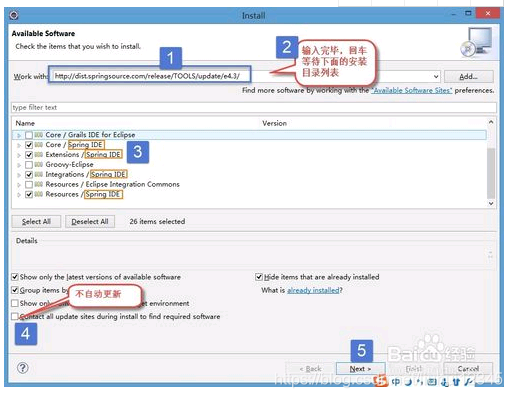Click the help question mark icon
This screenshot has height=398, width=513.
(23, 368)
